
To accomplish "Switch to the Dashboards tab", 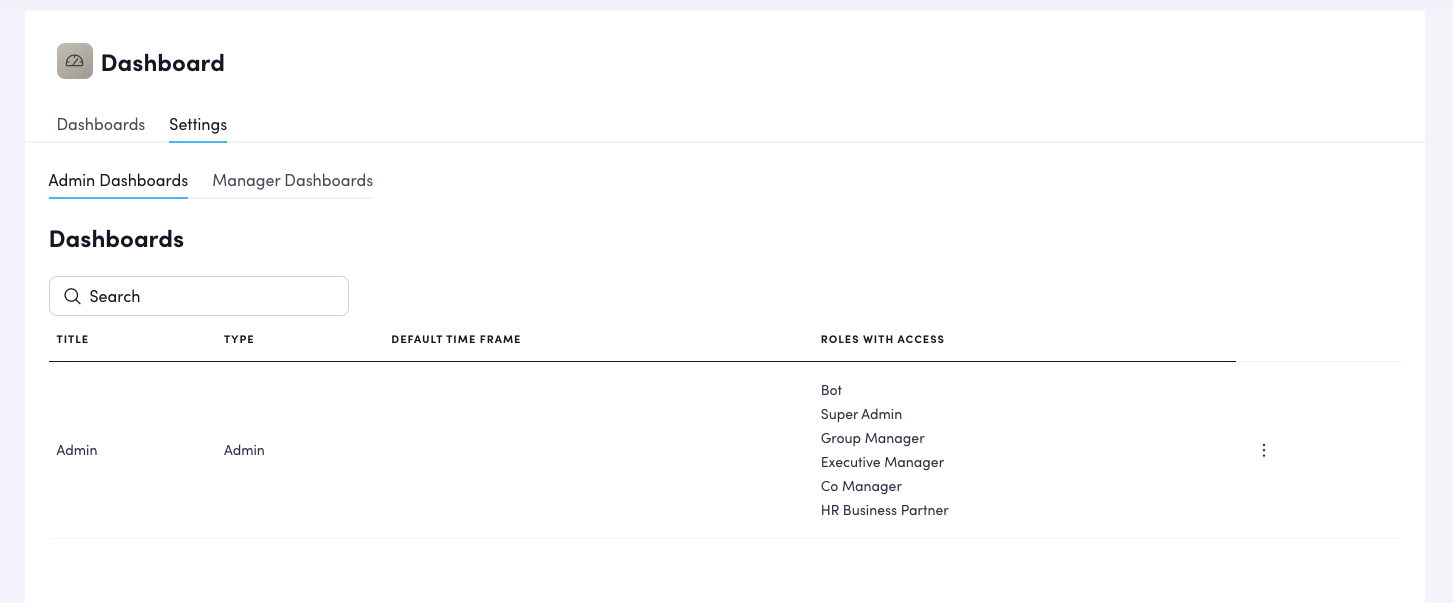I will point(101,125).
